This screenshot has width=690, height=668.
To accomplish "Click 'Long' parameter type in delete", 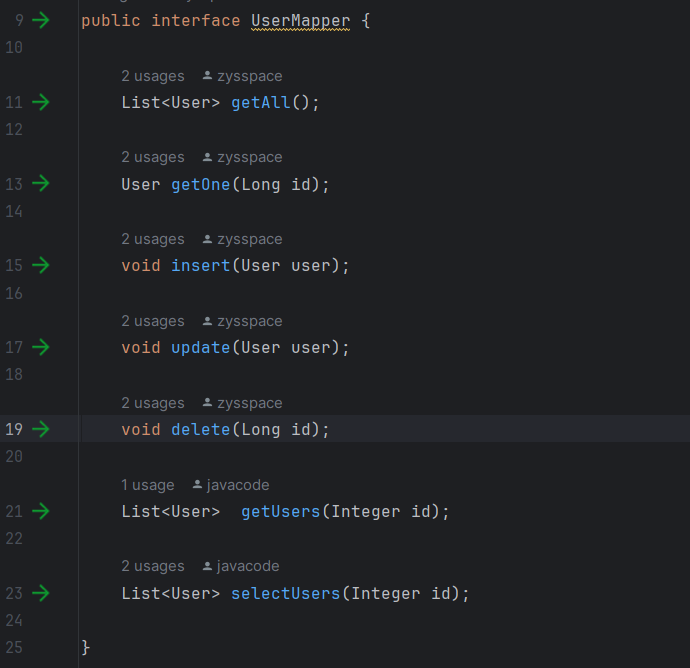I will pos(261,430).
